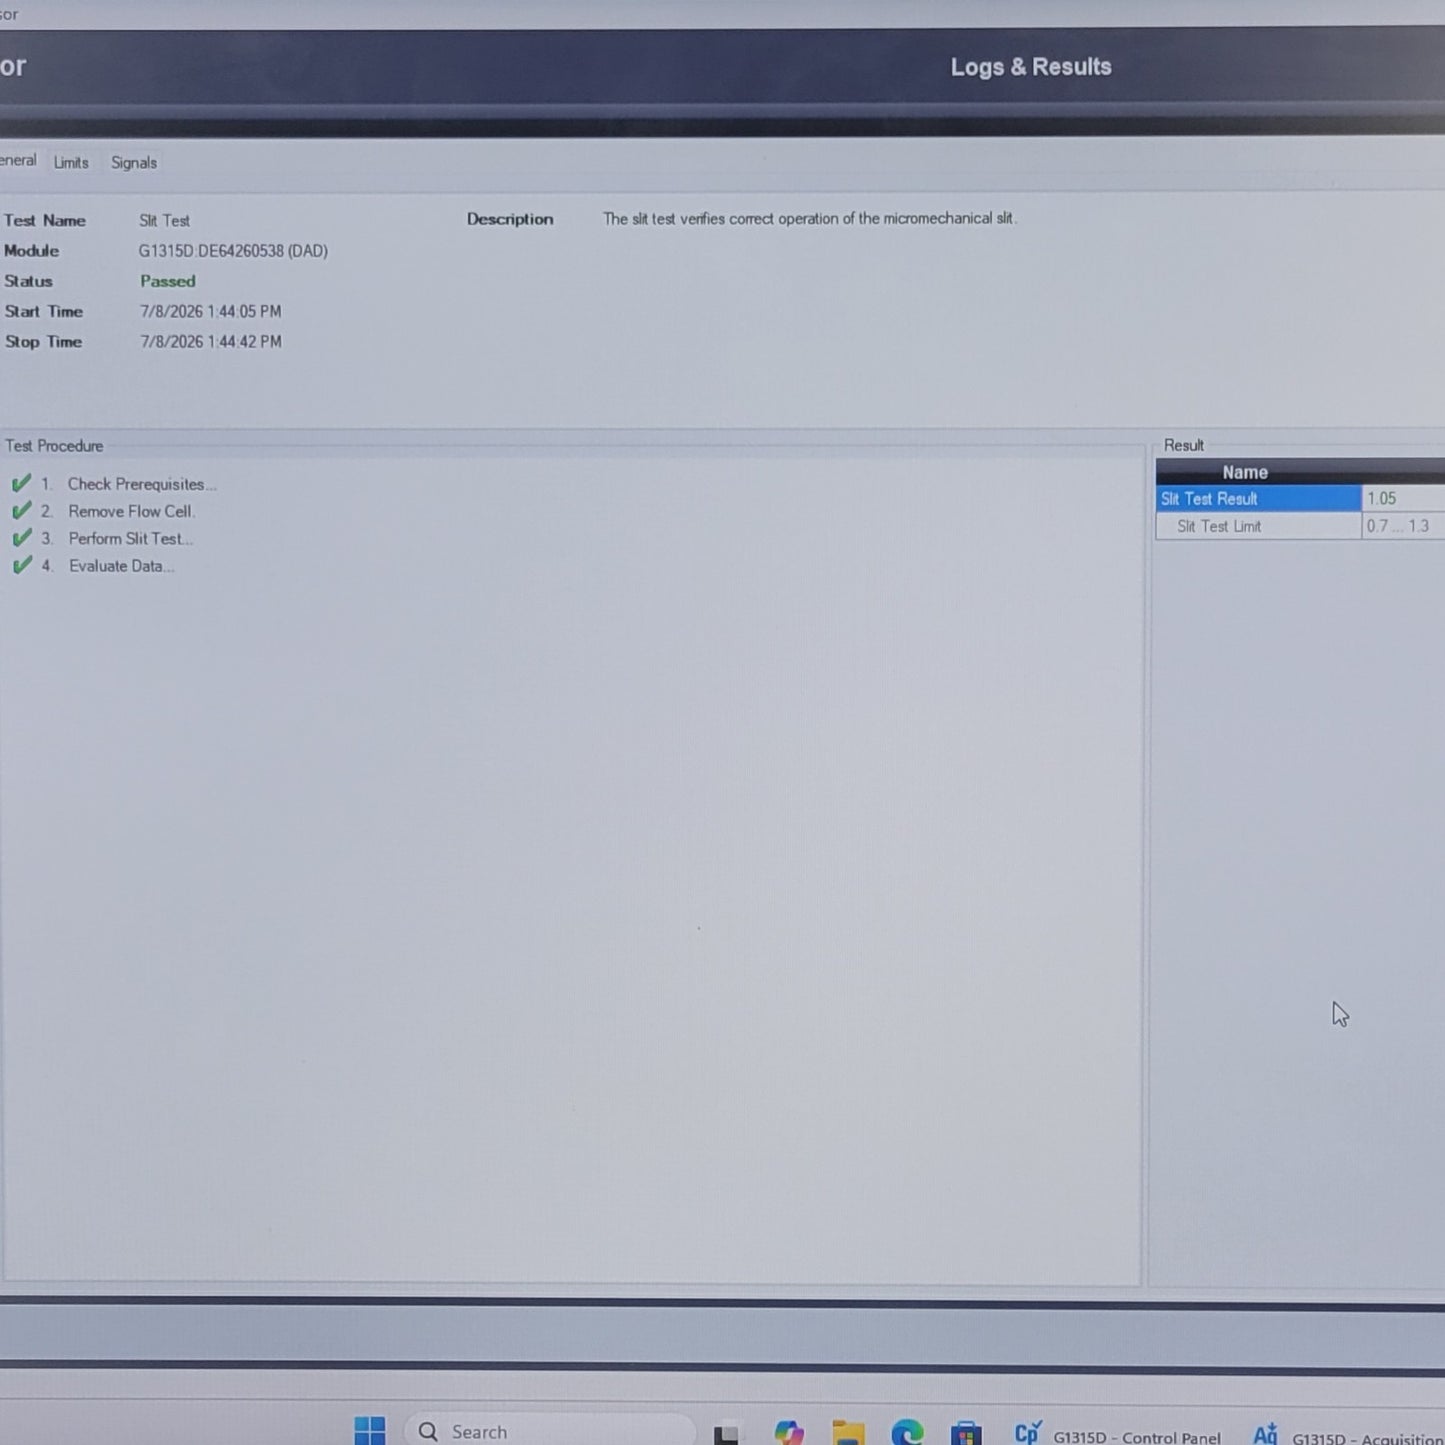Click the taskbar Search box
The image size is (1445, 1445).
[x=549, y=1431]
